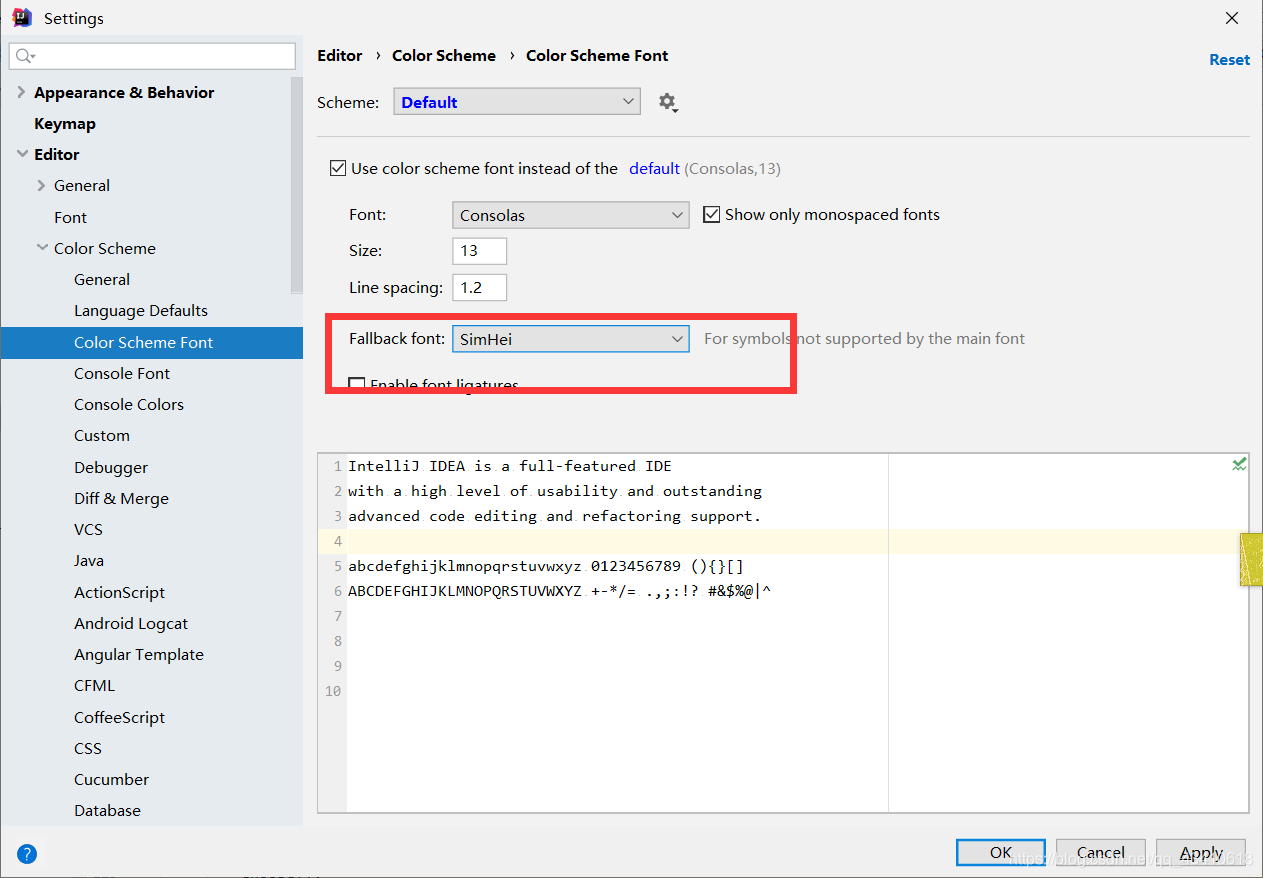Screen dimensions: 1263x878
Task: Select General under Color Scheme
Action: [x=102, y=279]
